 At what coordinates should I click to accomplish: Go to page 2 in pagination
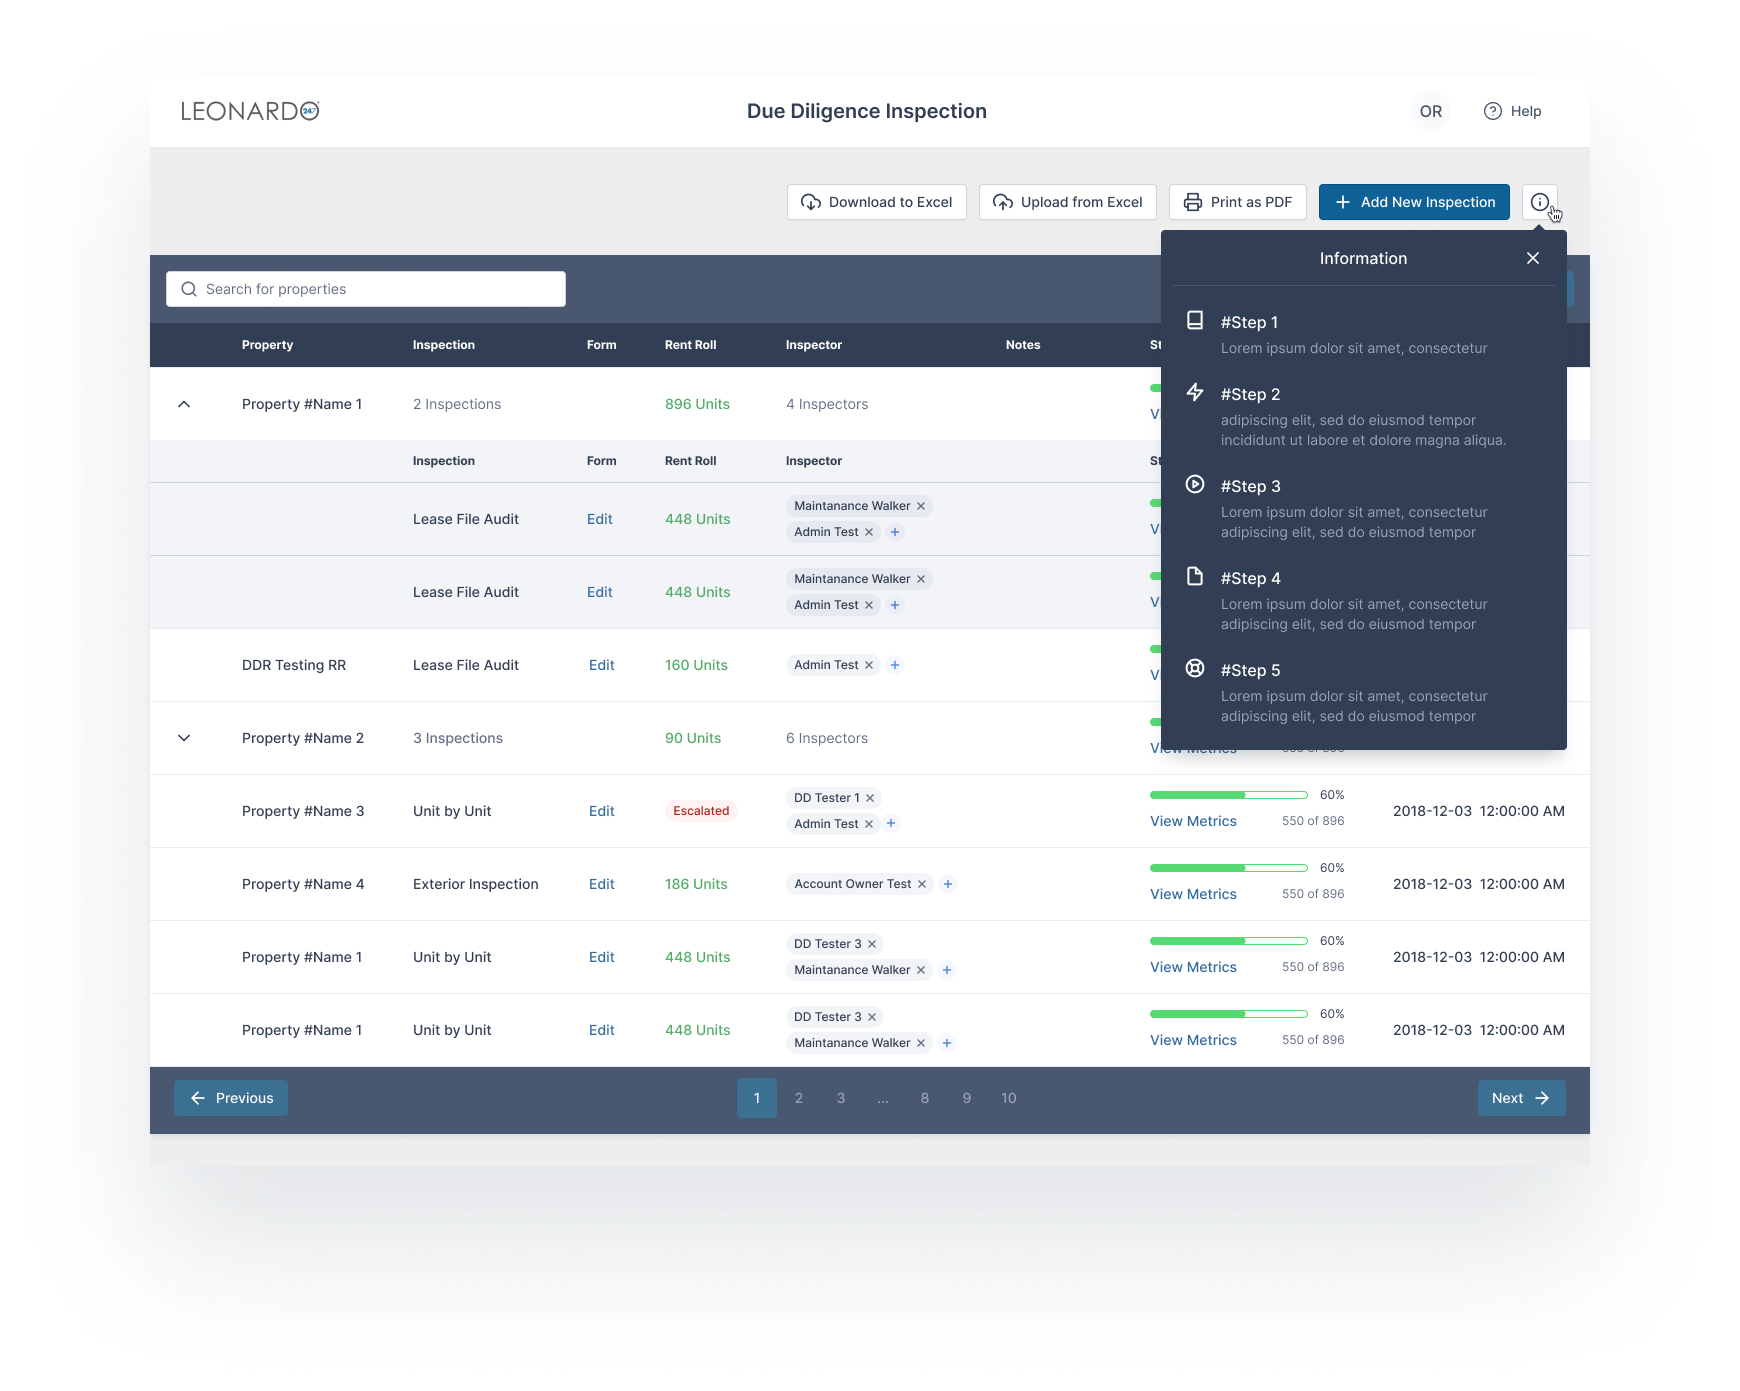(799, 1098)
